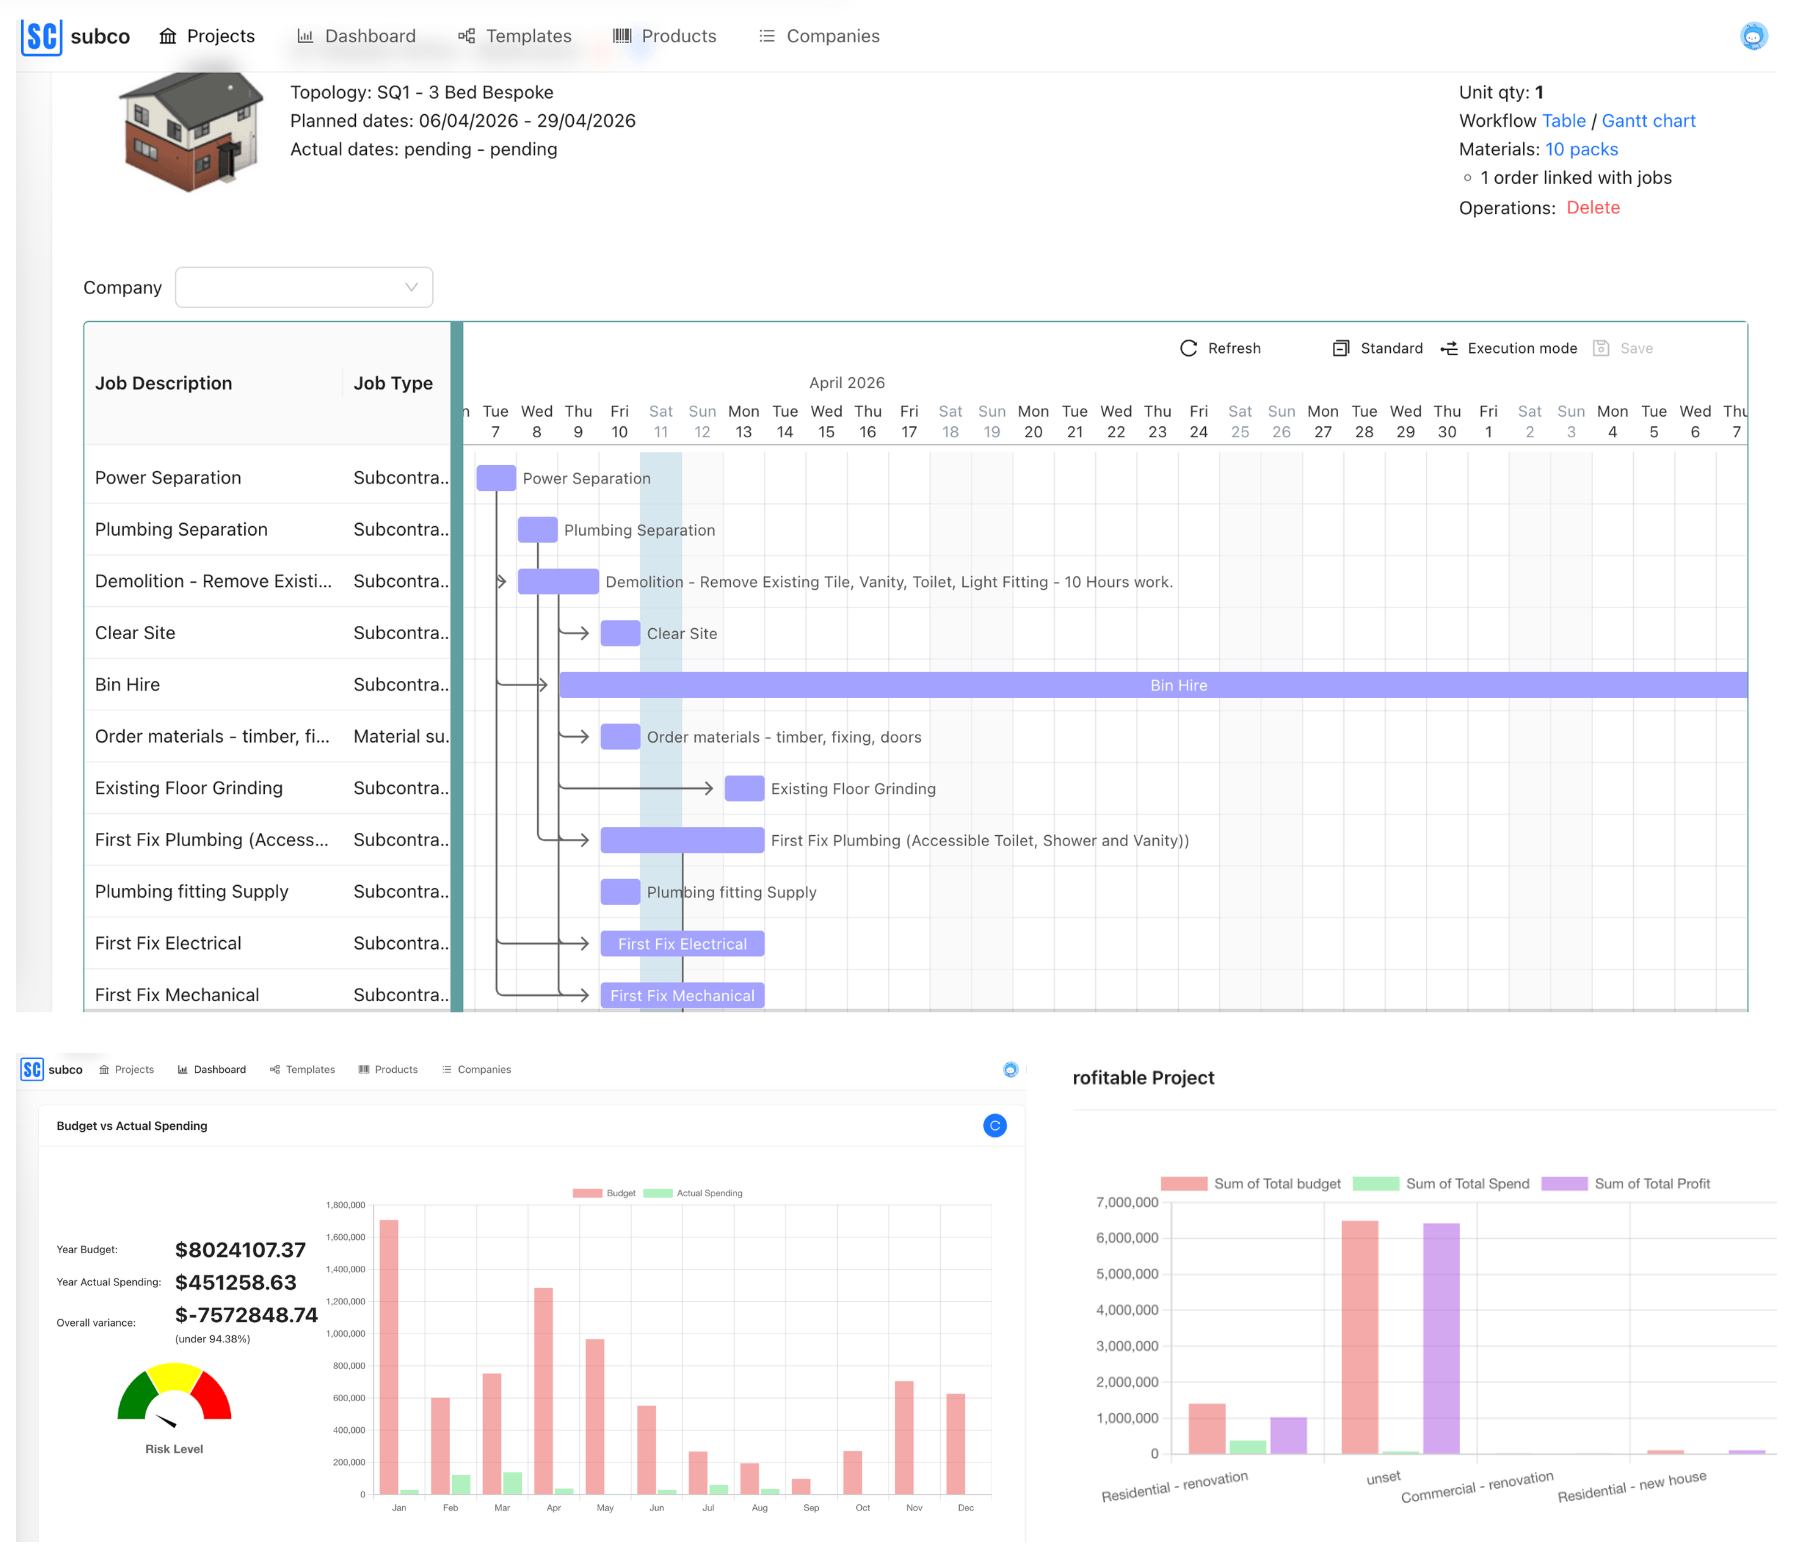Click the refresh icon on Budget vs Actual Spending
The image size is (1810, 1556).
click(994, 1125)
